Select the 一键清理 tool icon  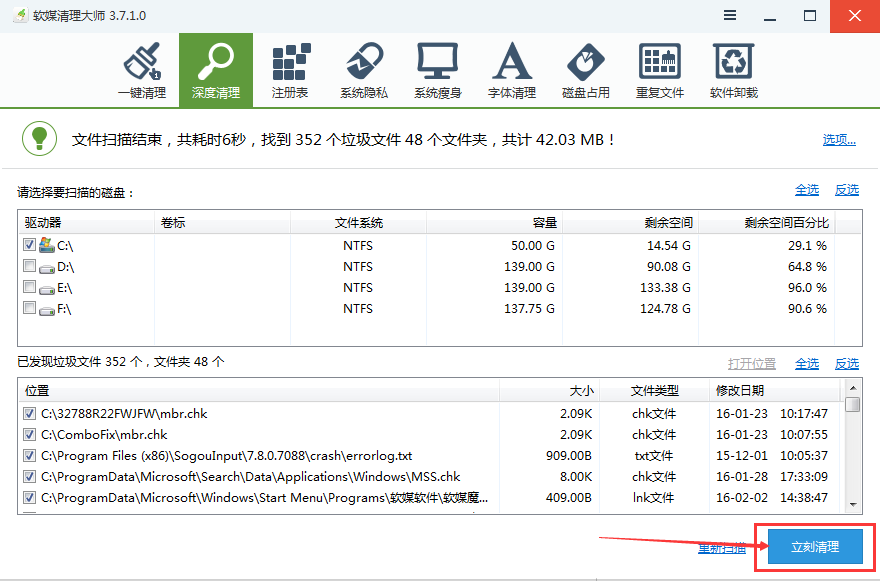(x=142, y=68)
